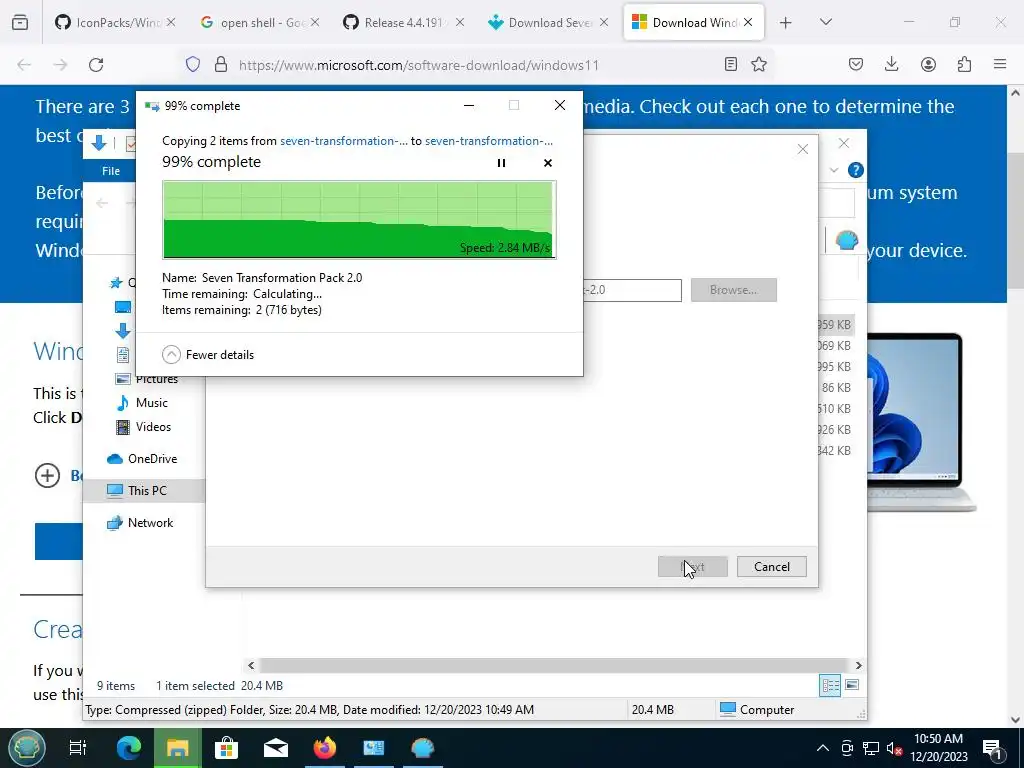Click Explorer horizontal scrollbar right arrow
1024x768 pixels.
point(858,665)
